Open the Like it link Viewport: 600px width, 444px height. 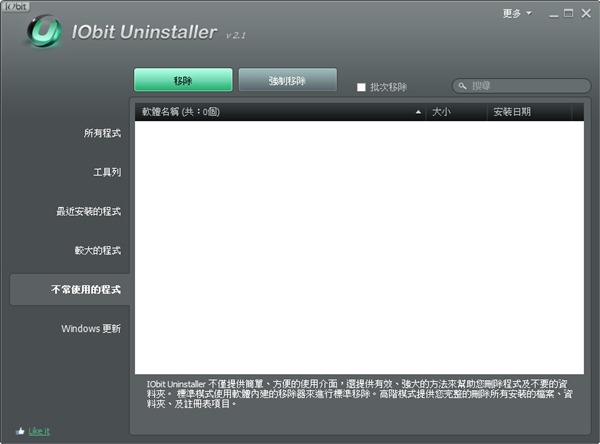click(39, 431)
